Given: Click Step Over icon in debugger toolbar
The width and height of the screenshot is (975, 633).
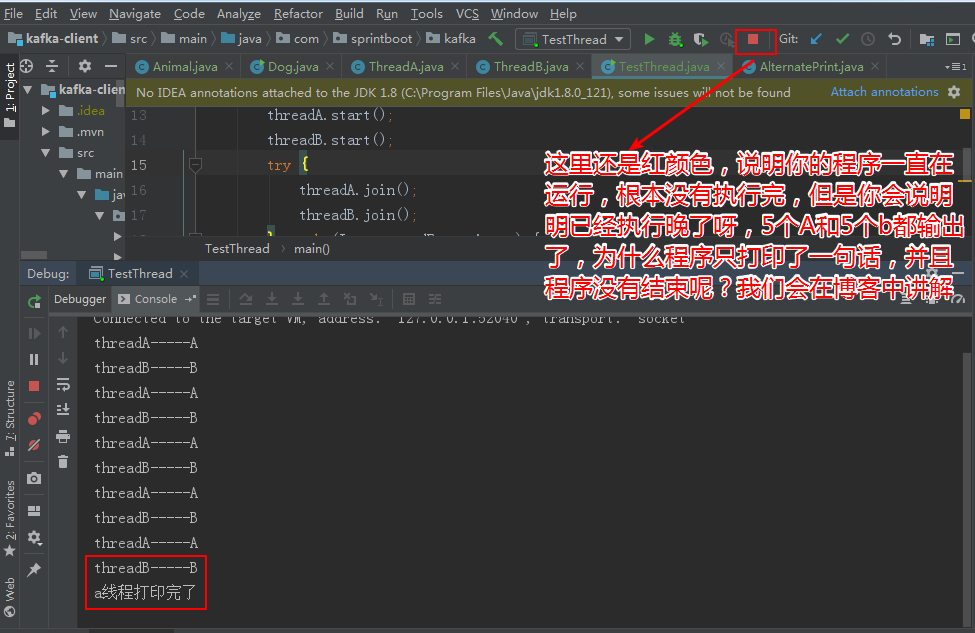Looking at the screenshot, I should [x=246, y=299].
